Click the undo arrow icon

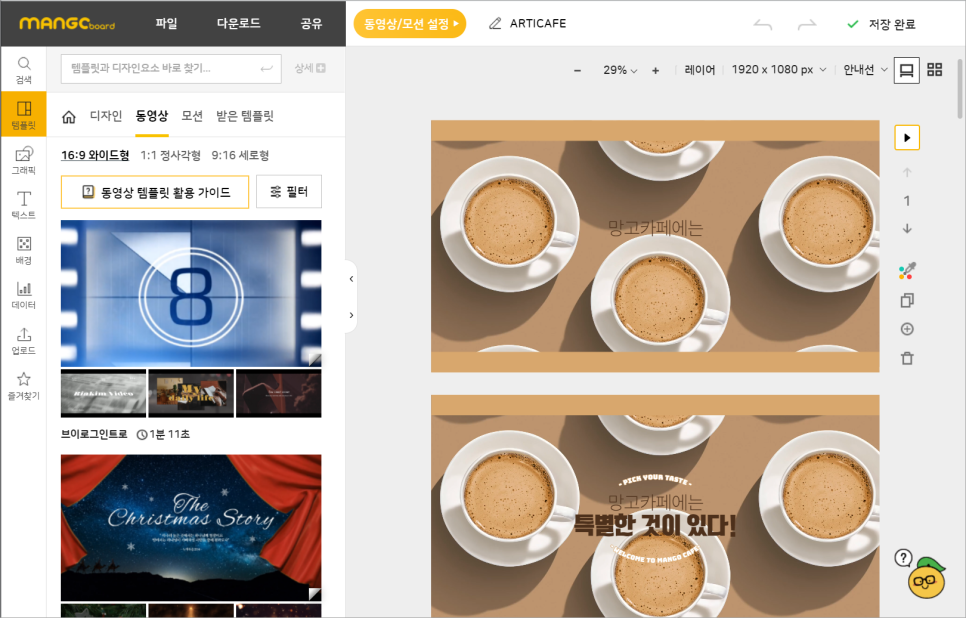763,24
